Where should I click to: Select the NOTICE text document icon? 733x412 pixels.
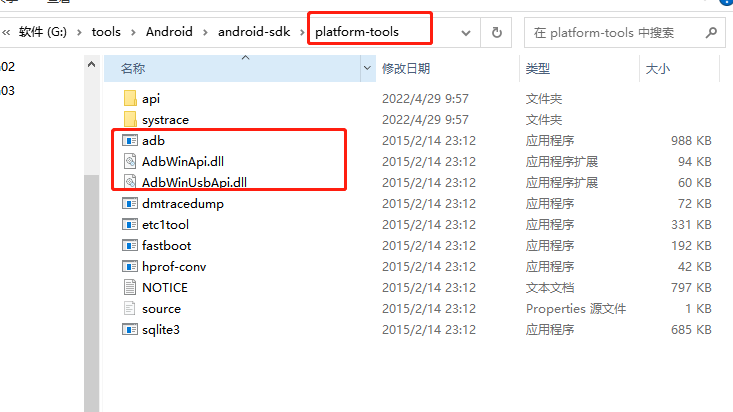[x=130, y=287]
